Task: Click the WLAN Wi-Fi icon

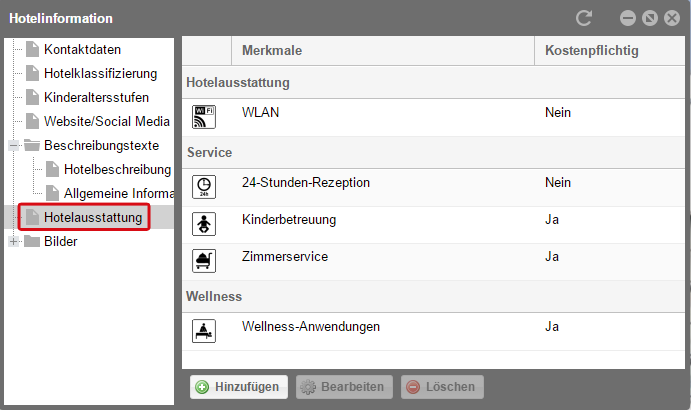Action: coord(204,117)
